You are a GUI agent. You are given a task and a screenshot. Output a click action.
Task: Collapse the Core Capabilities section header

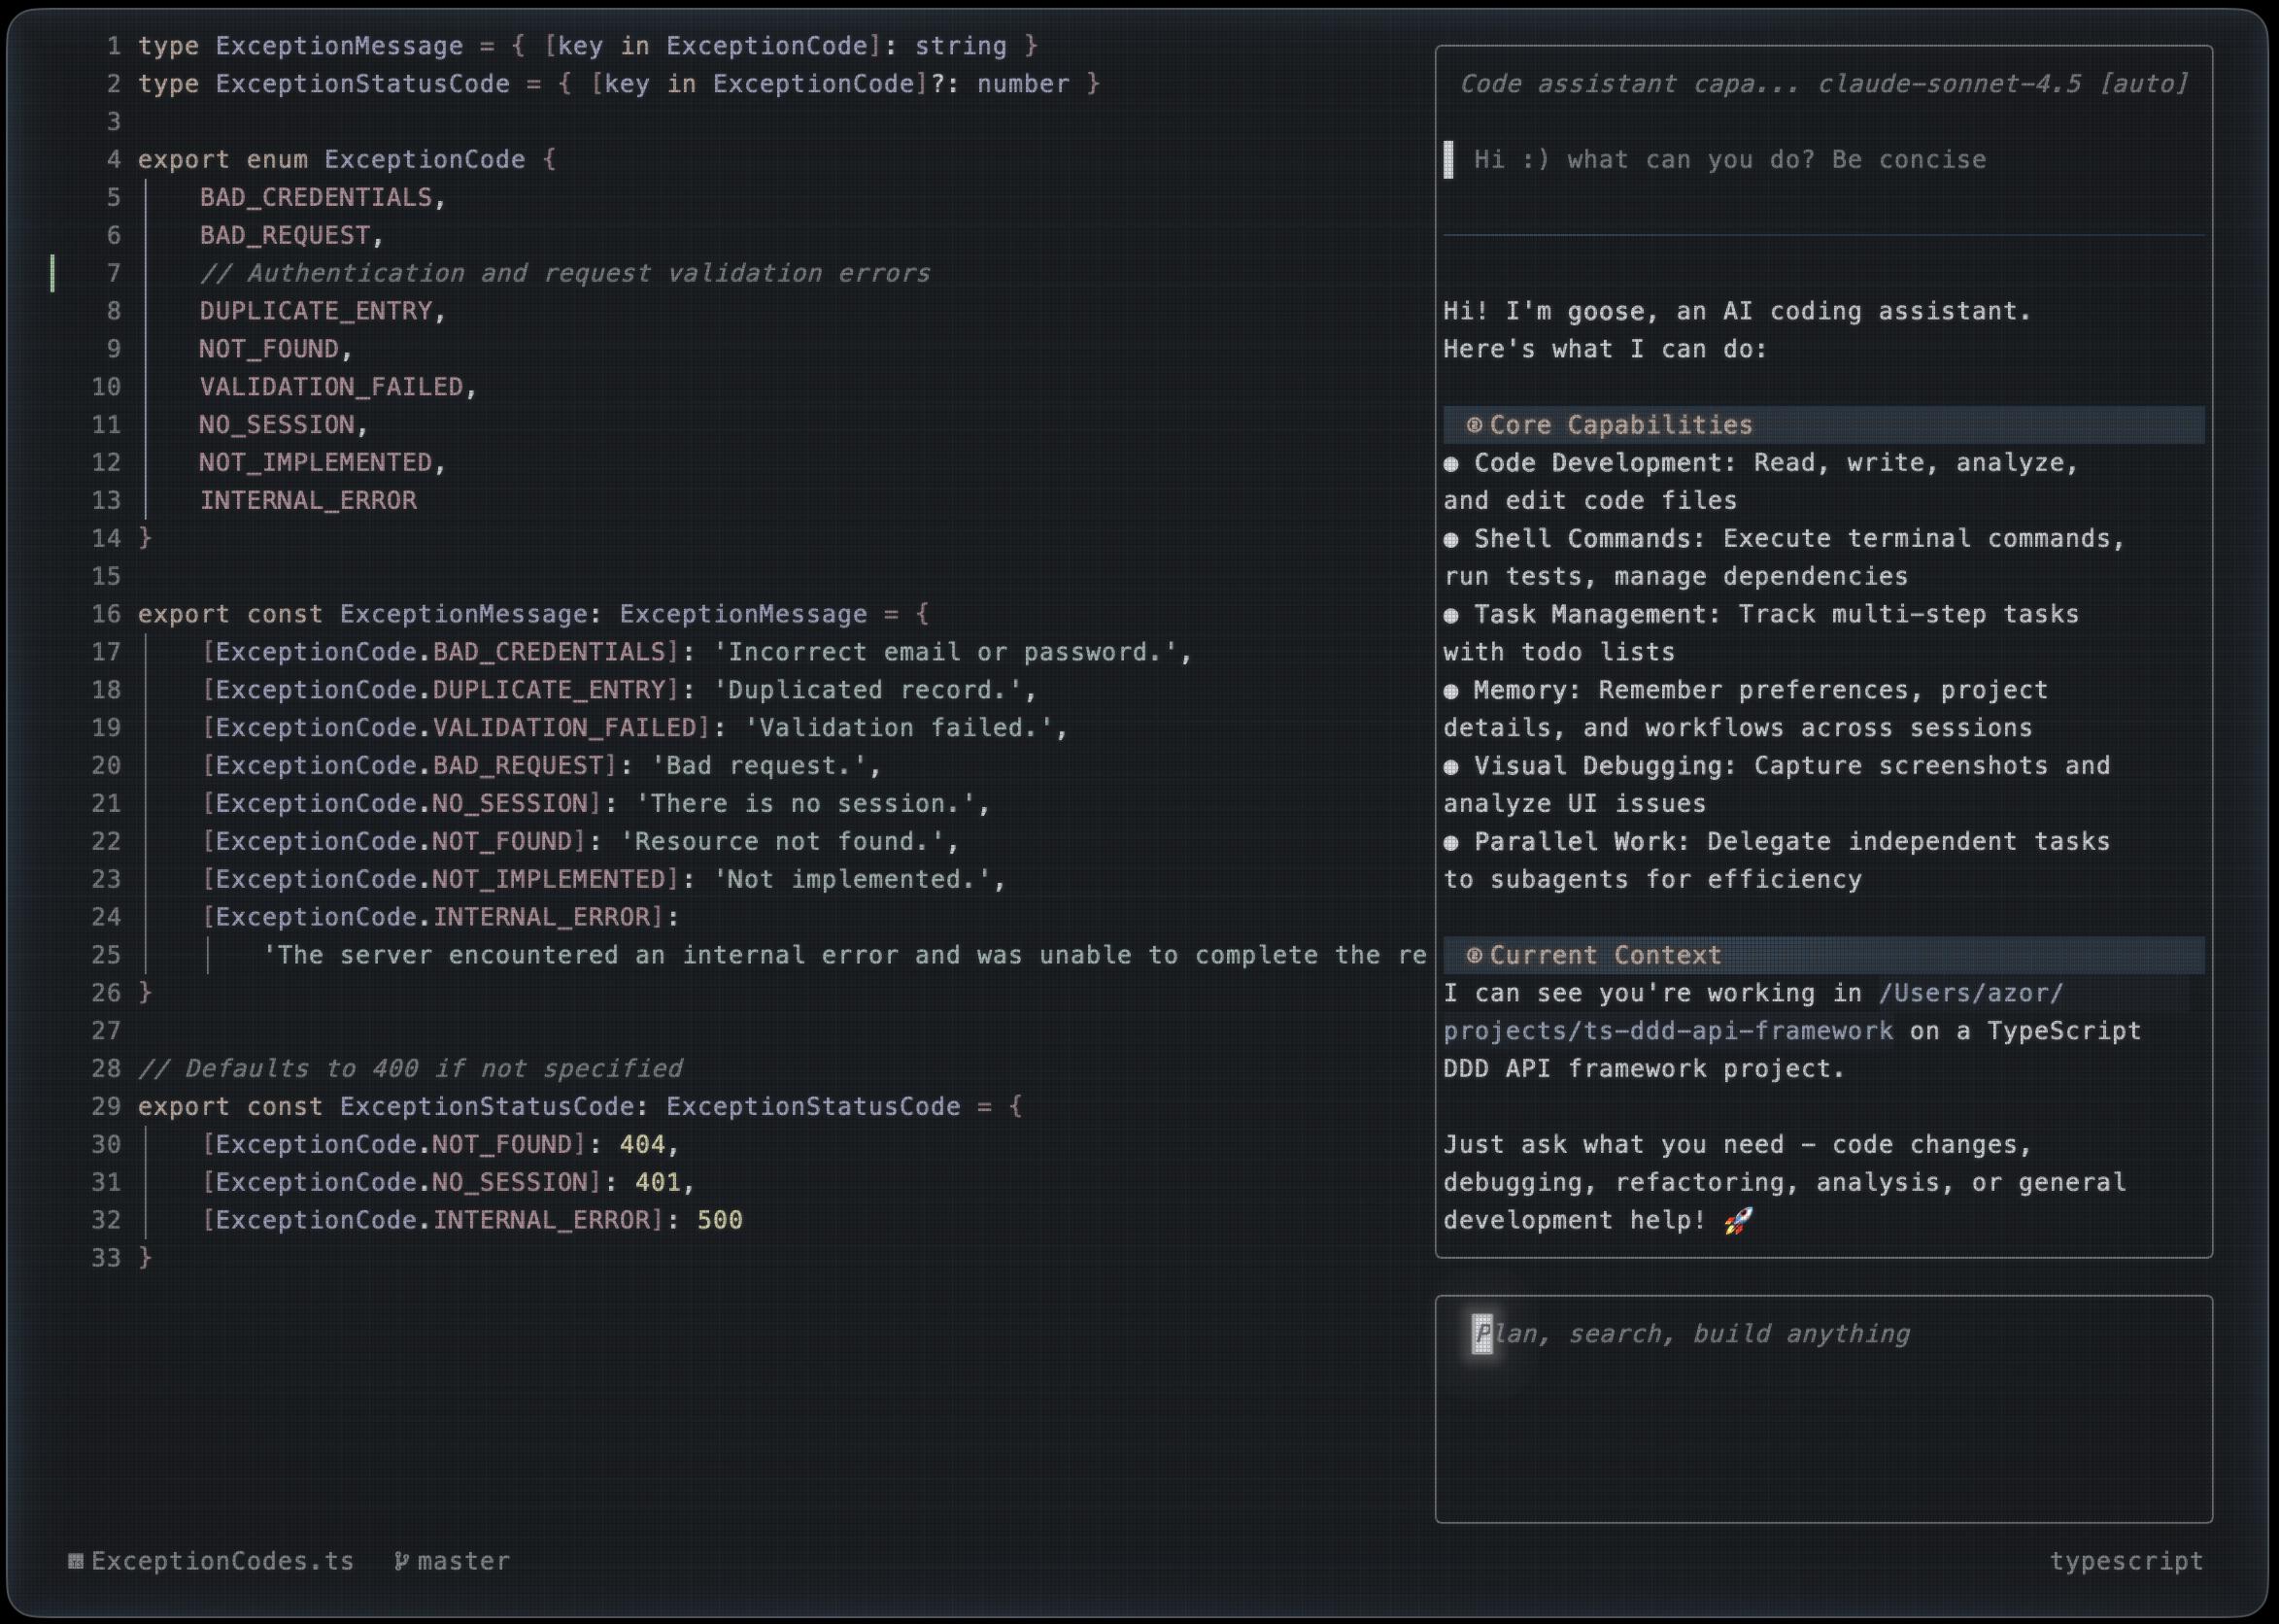pyautogui.click(x=1620, y=425)
